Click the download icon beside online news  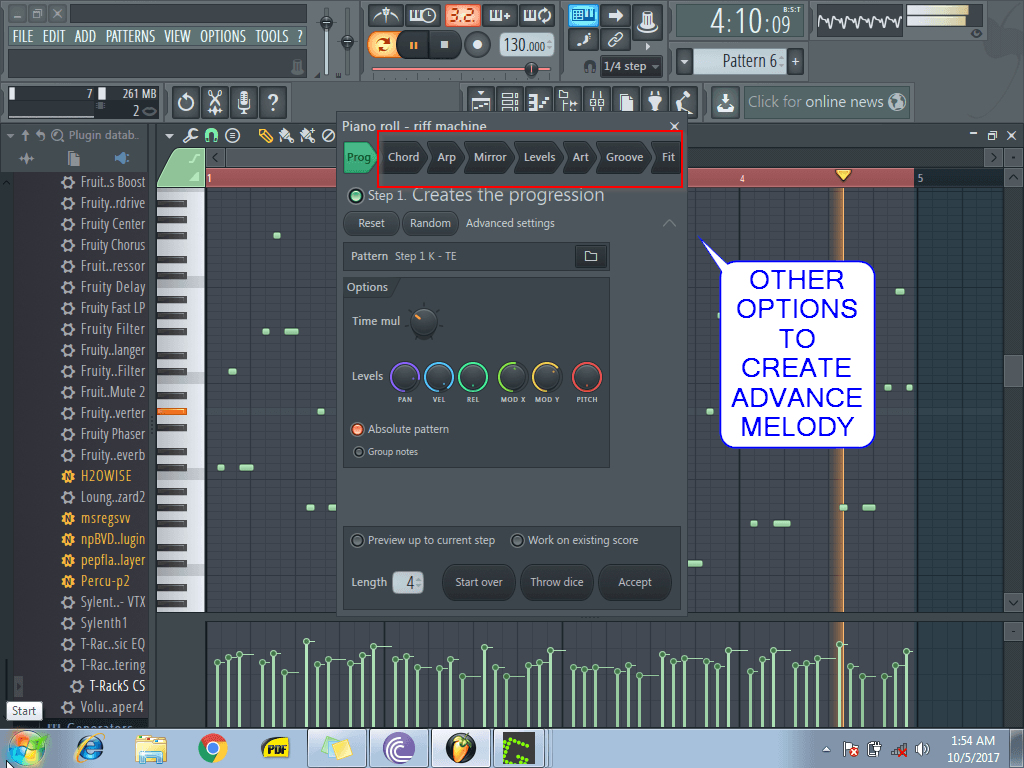tap(725, 102)
